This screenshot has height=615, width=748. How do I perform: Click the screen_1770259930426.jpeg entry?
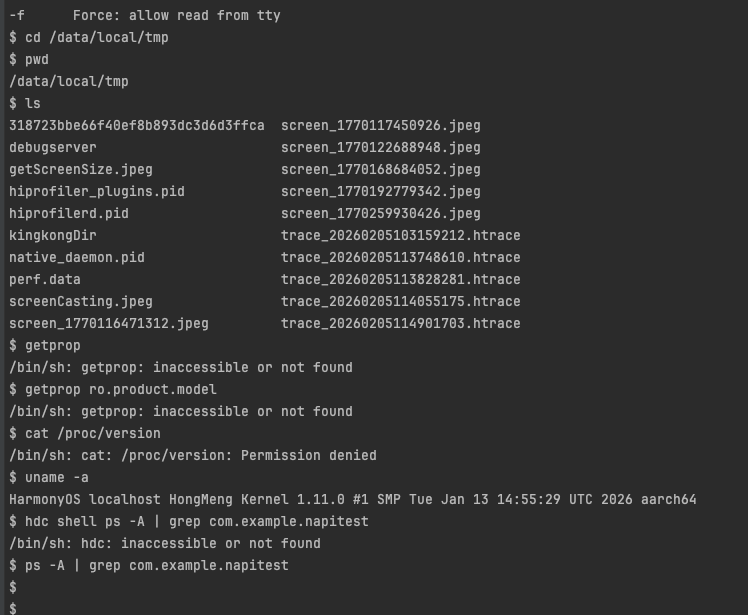tap(381, 213)
